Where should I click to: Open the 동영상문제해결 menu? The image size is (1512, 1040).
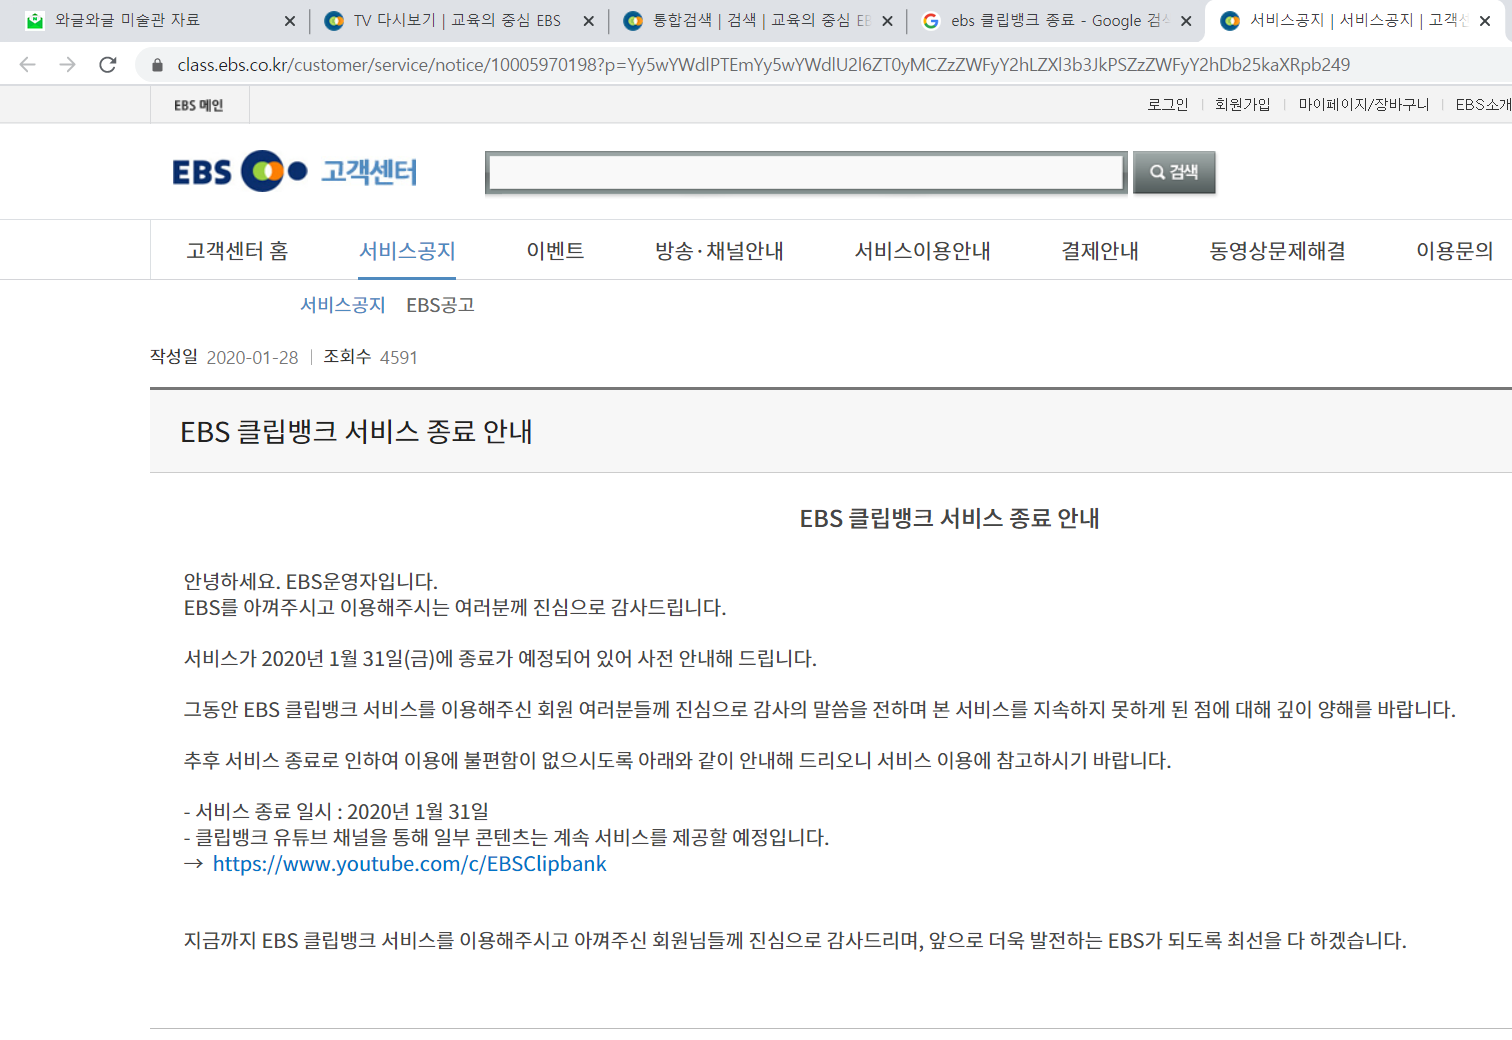point(1277,251)
